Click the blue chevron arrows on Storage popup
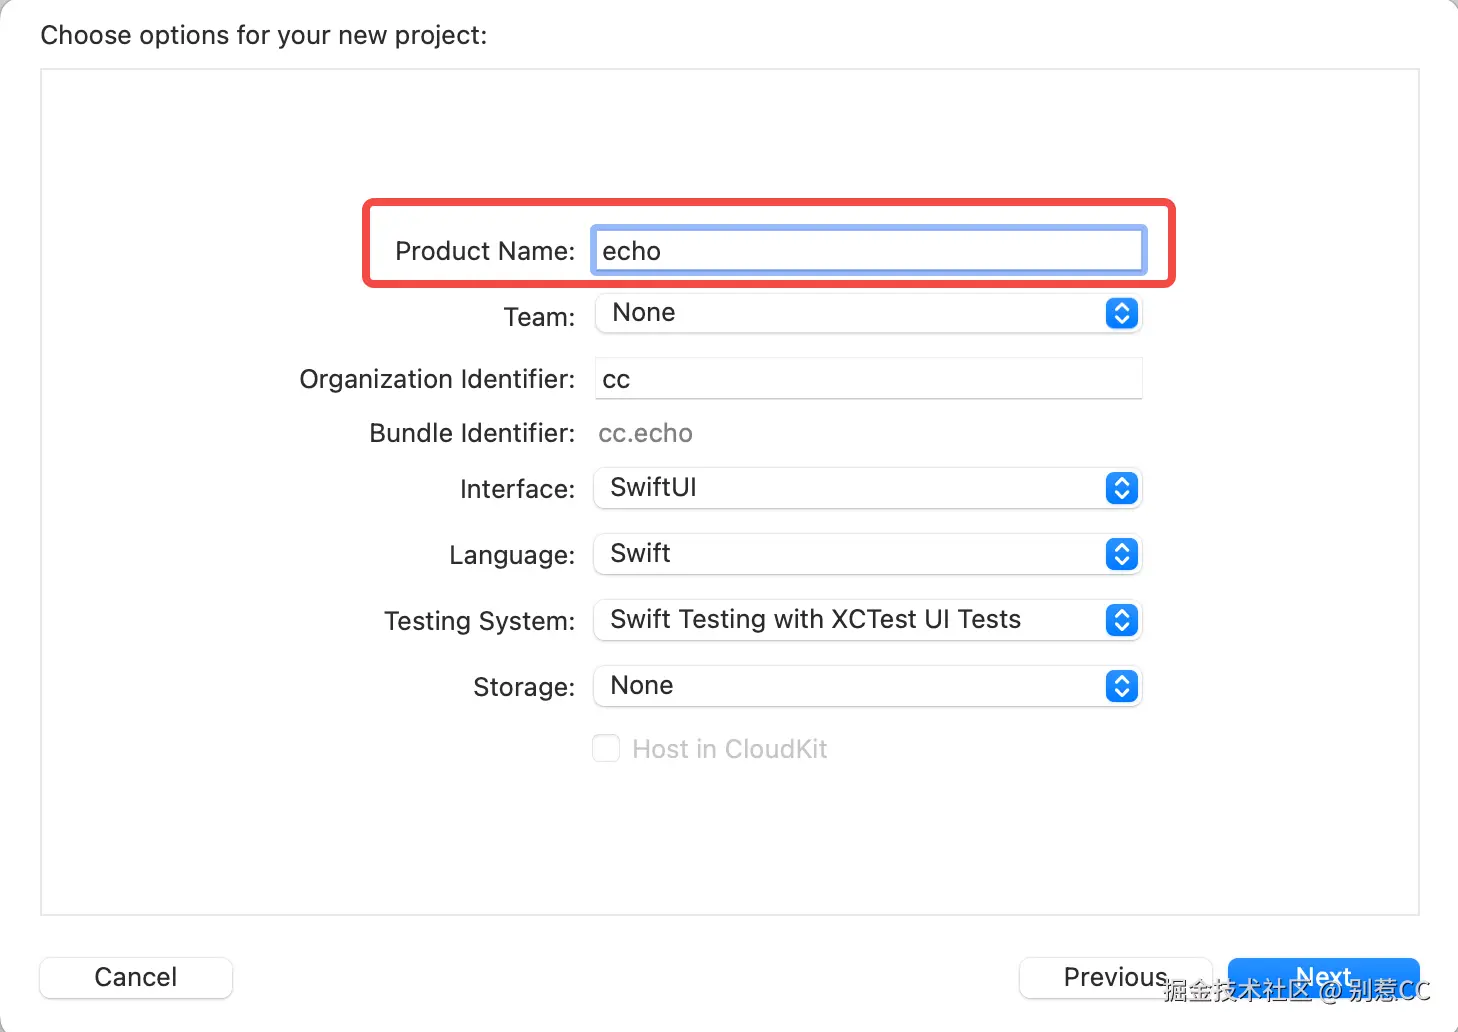This screenshot has height=1032, width=1458. (x=1121, y=686)
